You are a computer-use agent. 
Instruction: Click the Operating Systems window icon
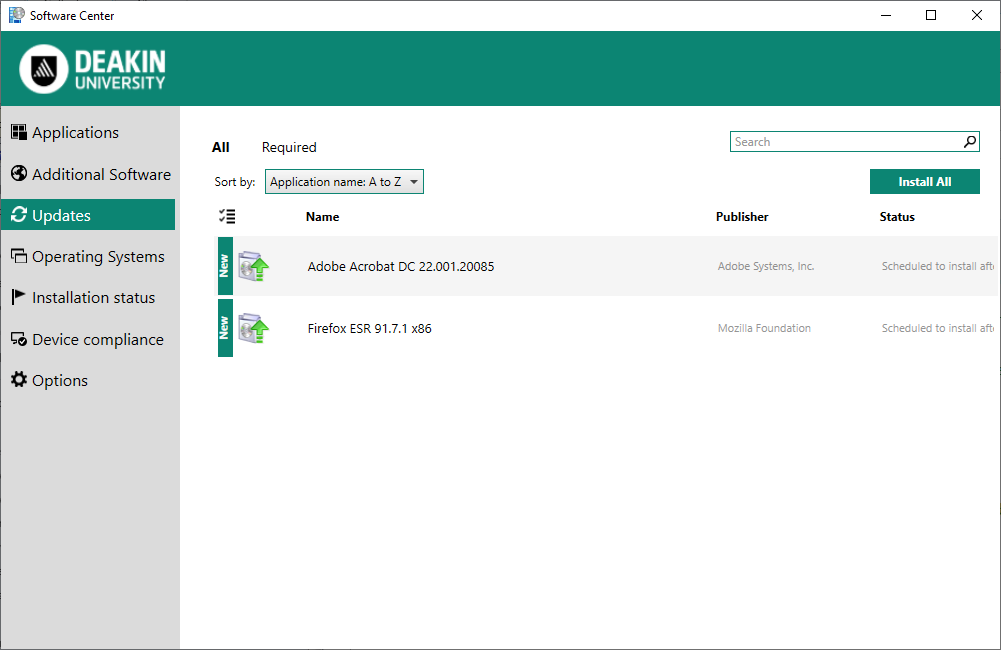point(18,256)
